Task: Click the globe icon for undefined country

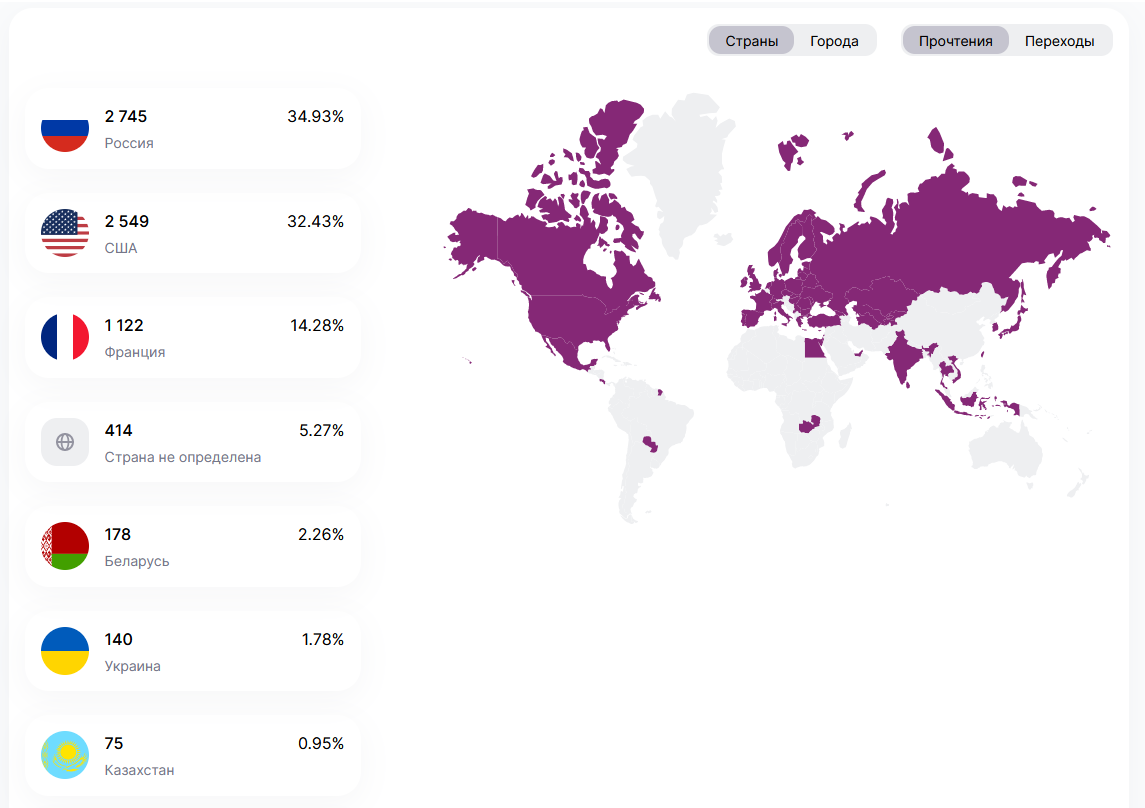Action: (65, 442)
